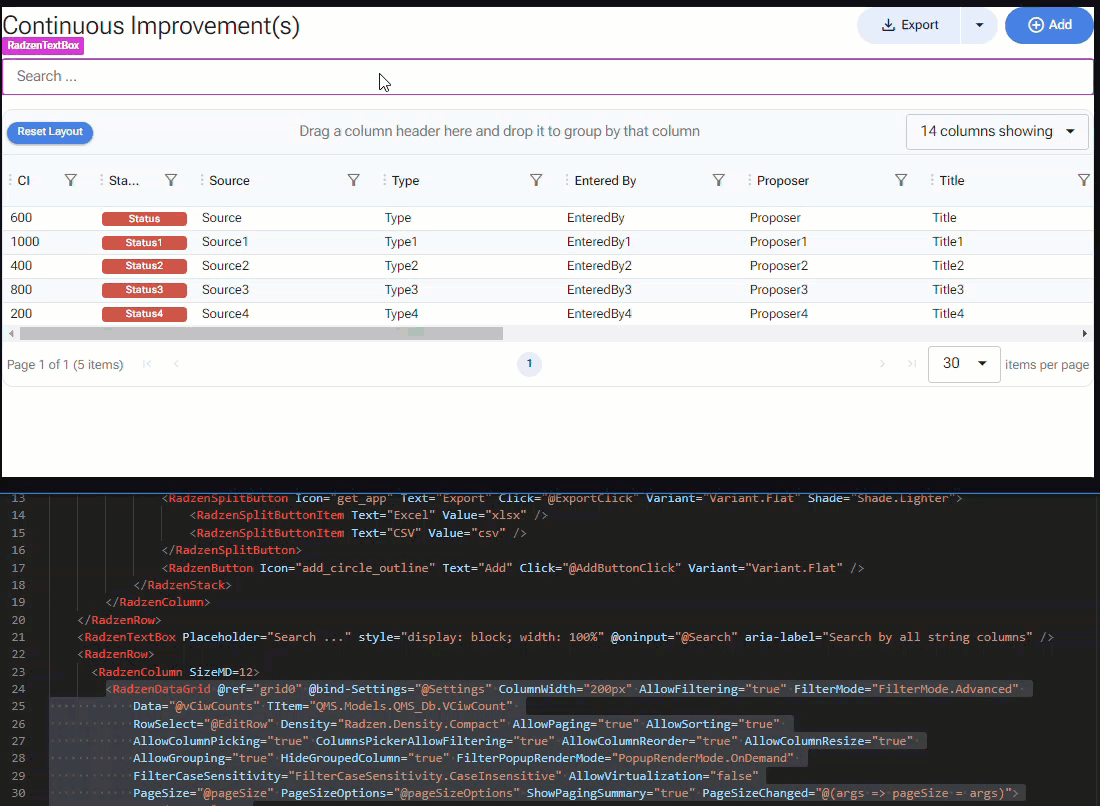1100x806 pixels.
Task: Open the Entered By column filter icon
Action: (x=718, y=180)
